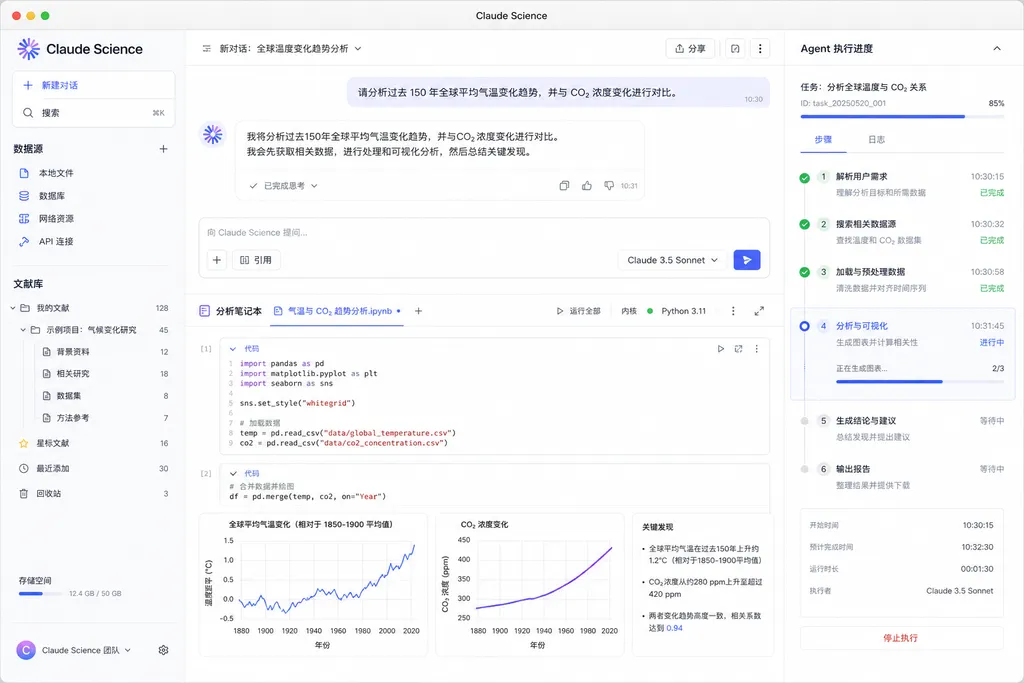The width and height of the screenshot is (1024, 683).
Task: Collapse code cell 2
Action: point(232,473)
